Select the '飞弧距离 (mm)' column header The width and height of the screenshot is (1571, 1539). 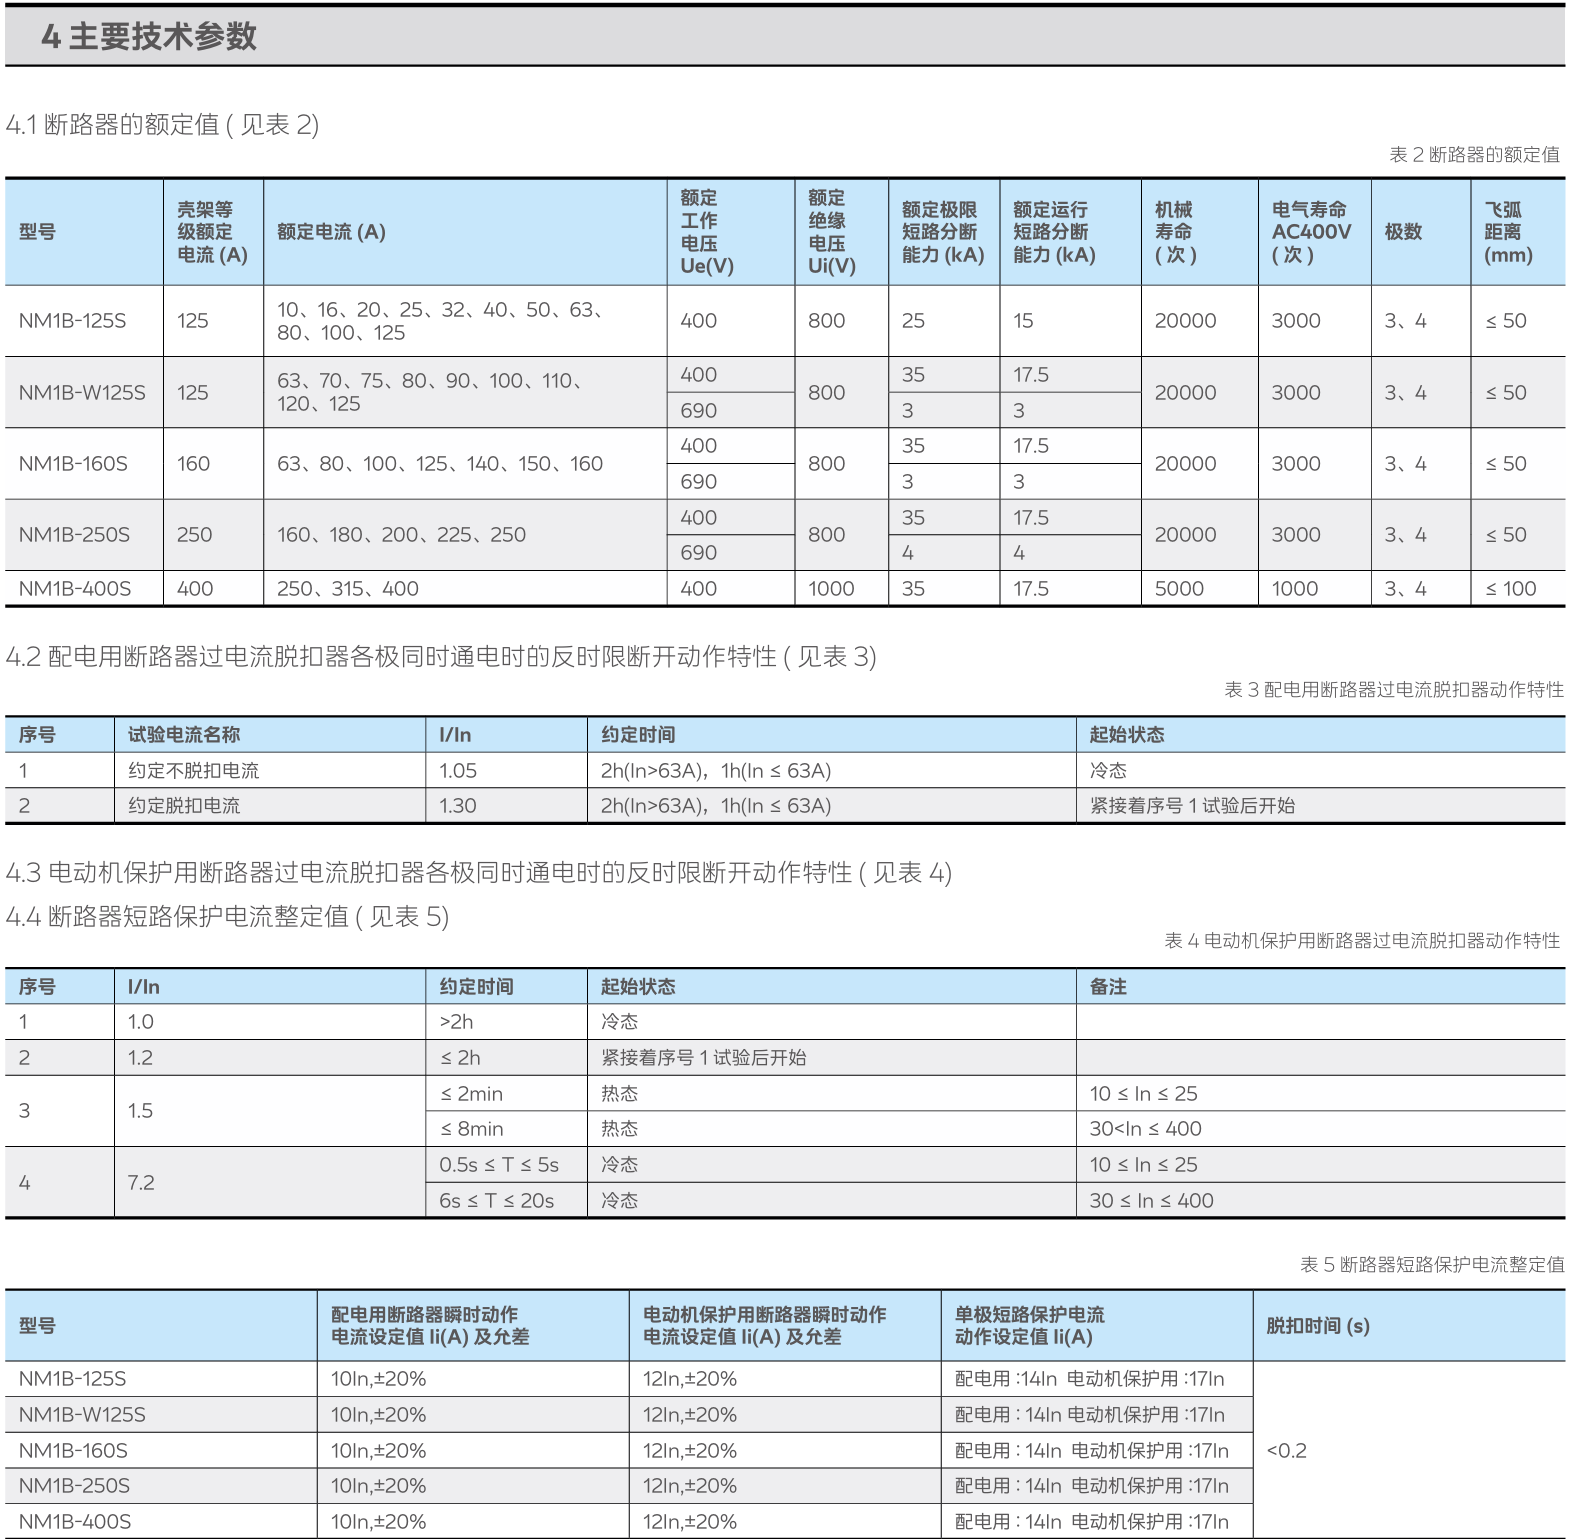coord(1508,232)
